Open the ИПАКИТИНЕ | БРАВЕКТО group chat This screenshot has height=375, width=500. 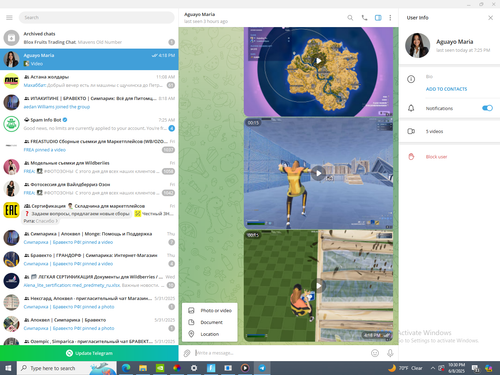coord(89,102)
